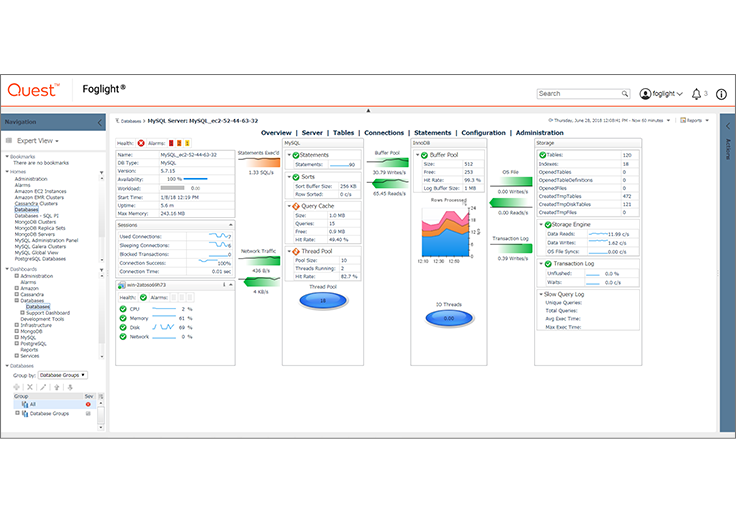
Task: Click the red severity icon in All row
Action: coord(88,404)
